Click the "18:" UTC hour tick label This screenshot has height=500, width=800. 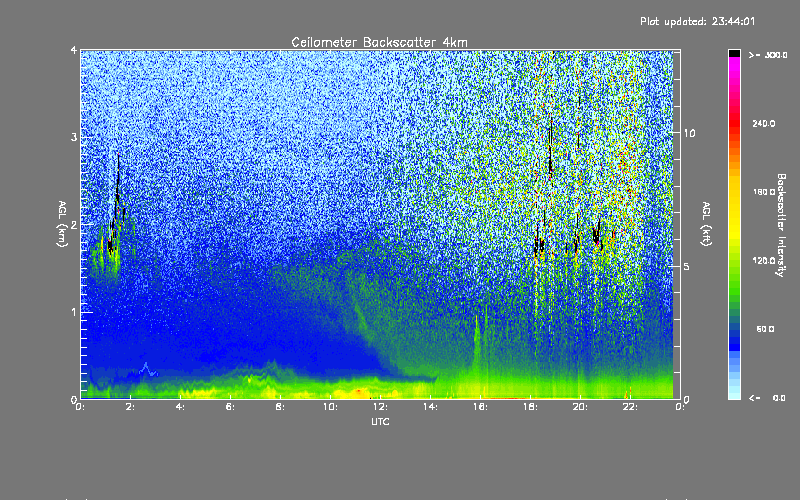pos(530,407)
